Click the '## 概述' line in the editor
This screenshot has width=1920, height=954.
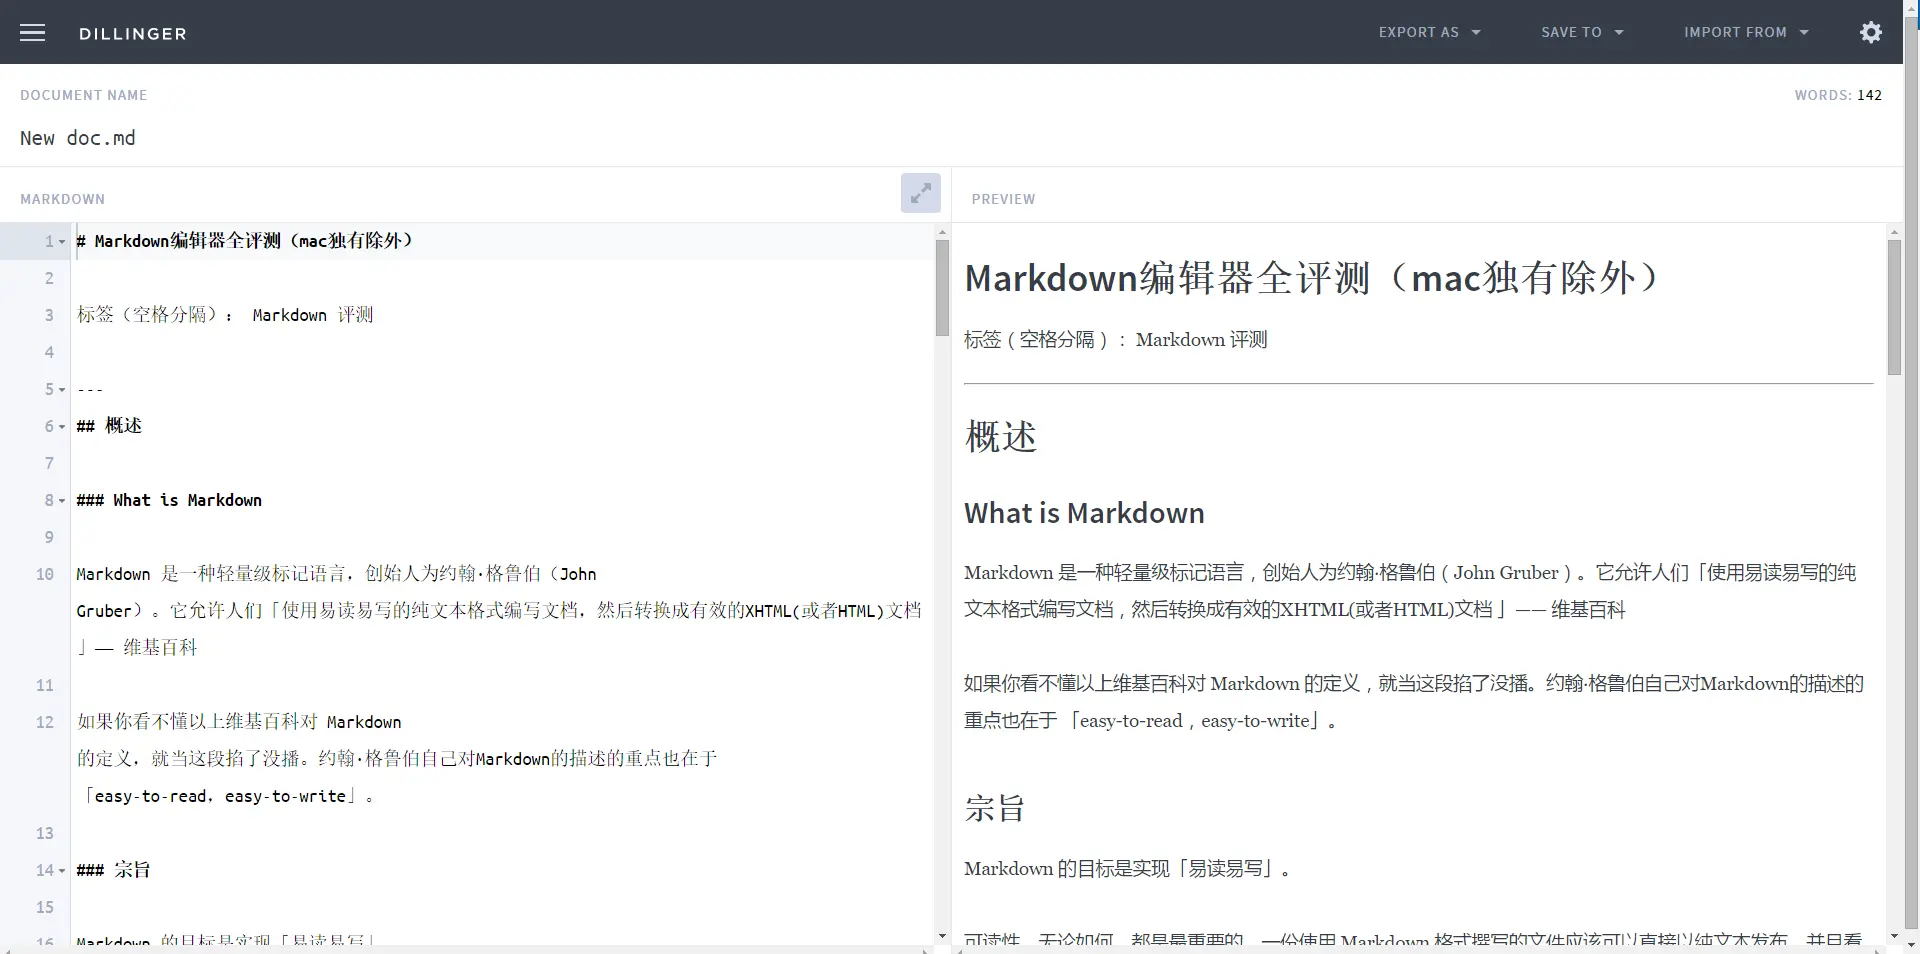coord(109,426)
